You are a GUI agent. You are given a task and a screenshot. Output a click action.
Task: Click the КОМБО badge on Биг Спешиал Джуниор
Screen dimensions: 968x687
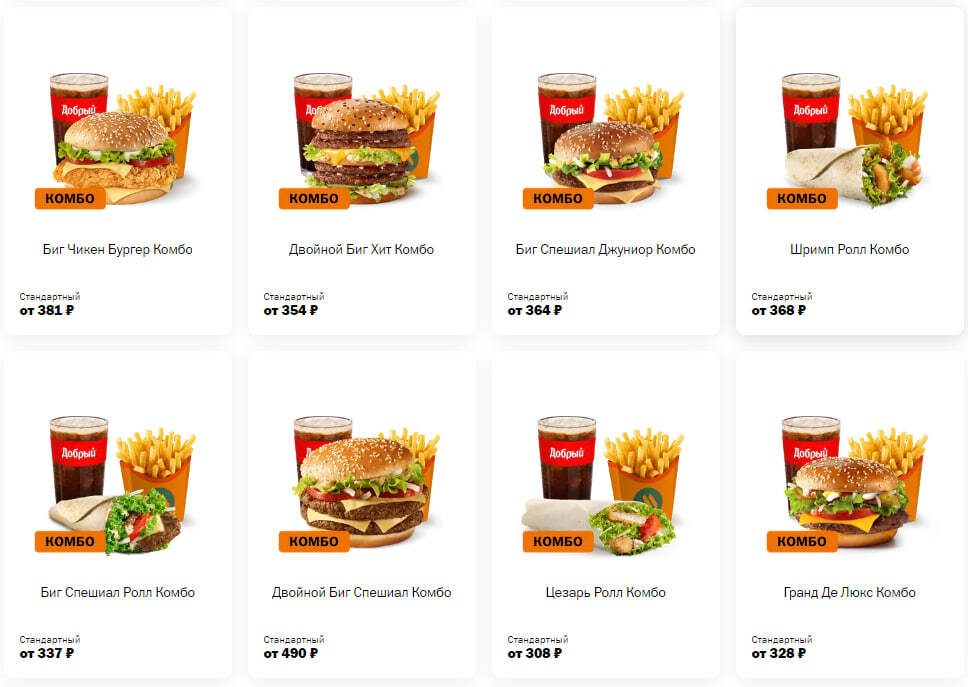(557, 198)
